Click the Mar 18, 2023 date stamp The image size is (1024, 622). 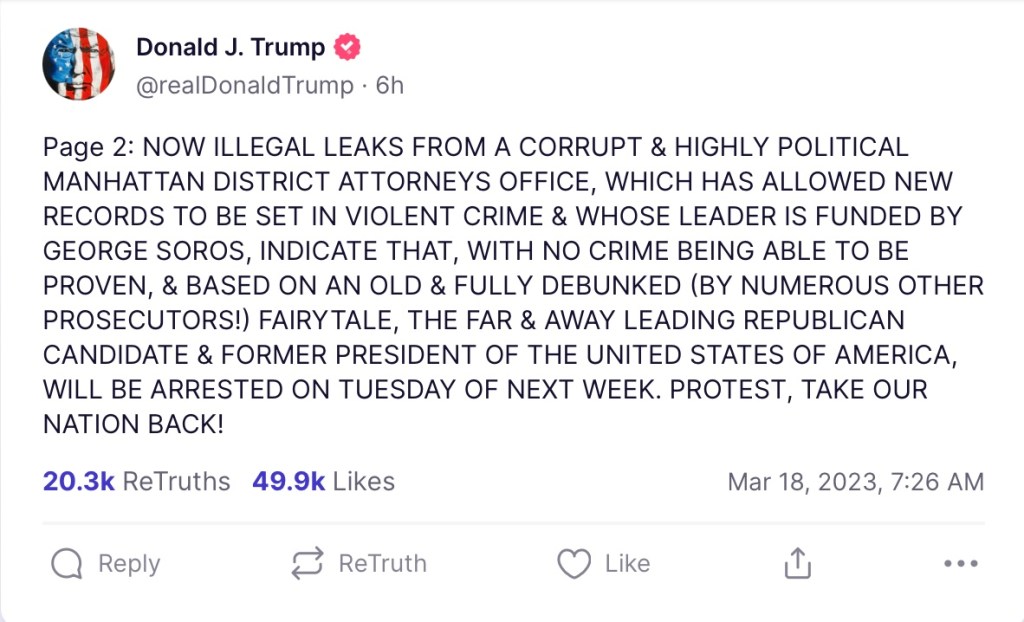[x=856, y=482]
